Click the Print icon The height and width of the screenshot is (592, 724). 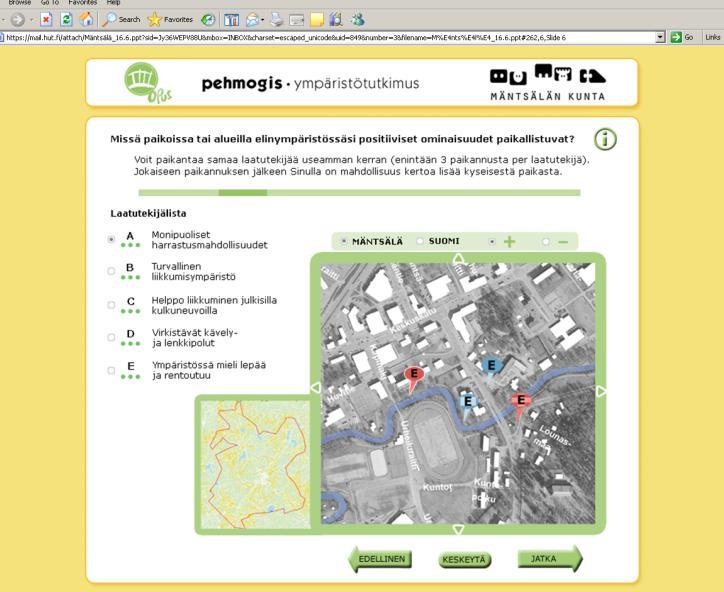tap(276, 19)
